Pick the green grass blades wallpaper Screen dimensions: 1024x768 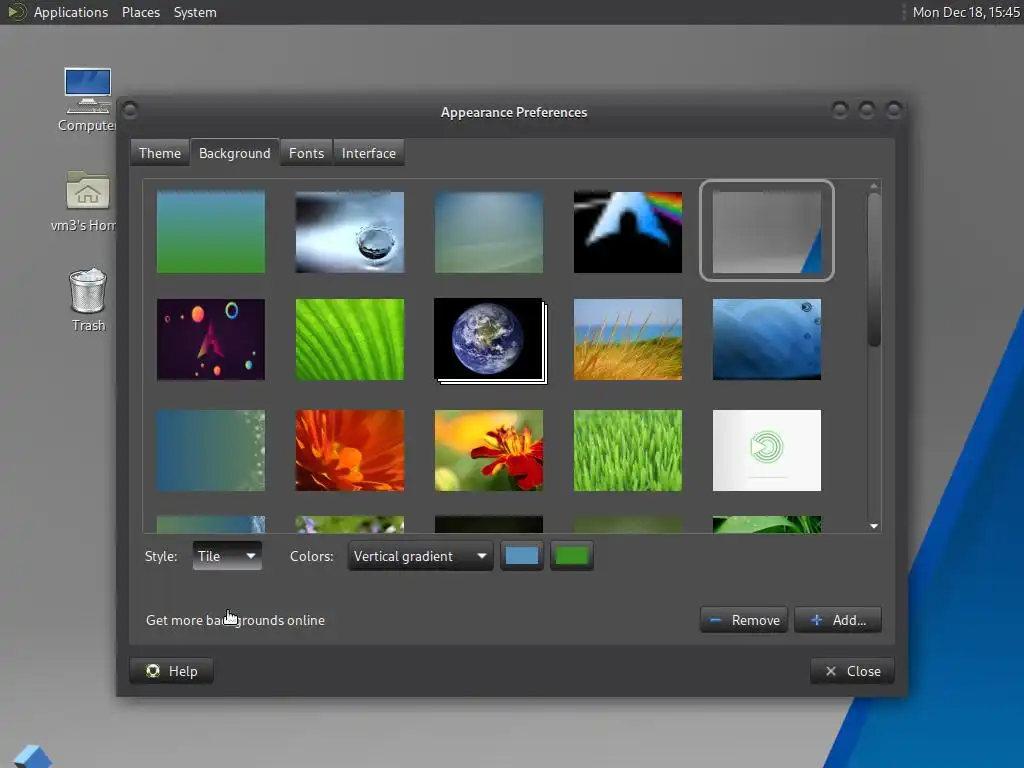[x=628, y=451]
